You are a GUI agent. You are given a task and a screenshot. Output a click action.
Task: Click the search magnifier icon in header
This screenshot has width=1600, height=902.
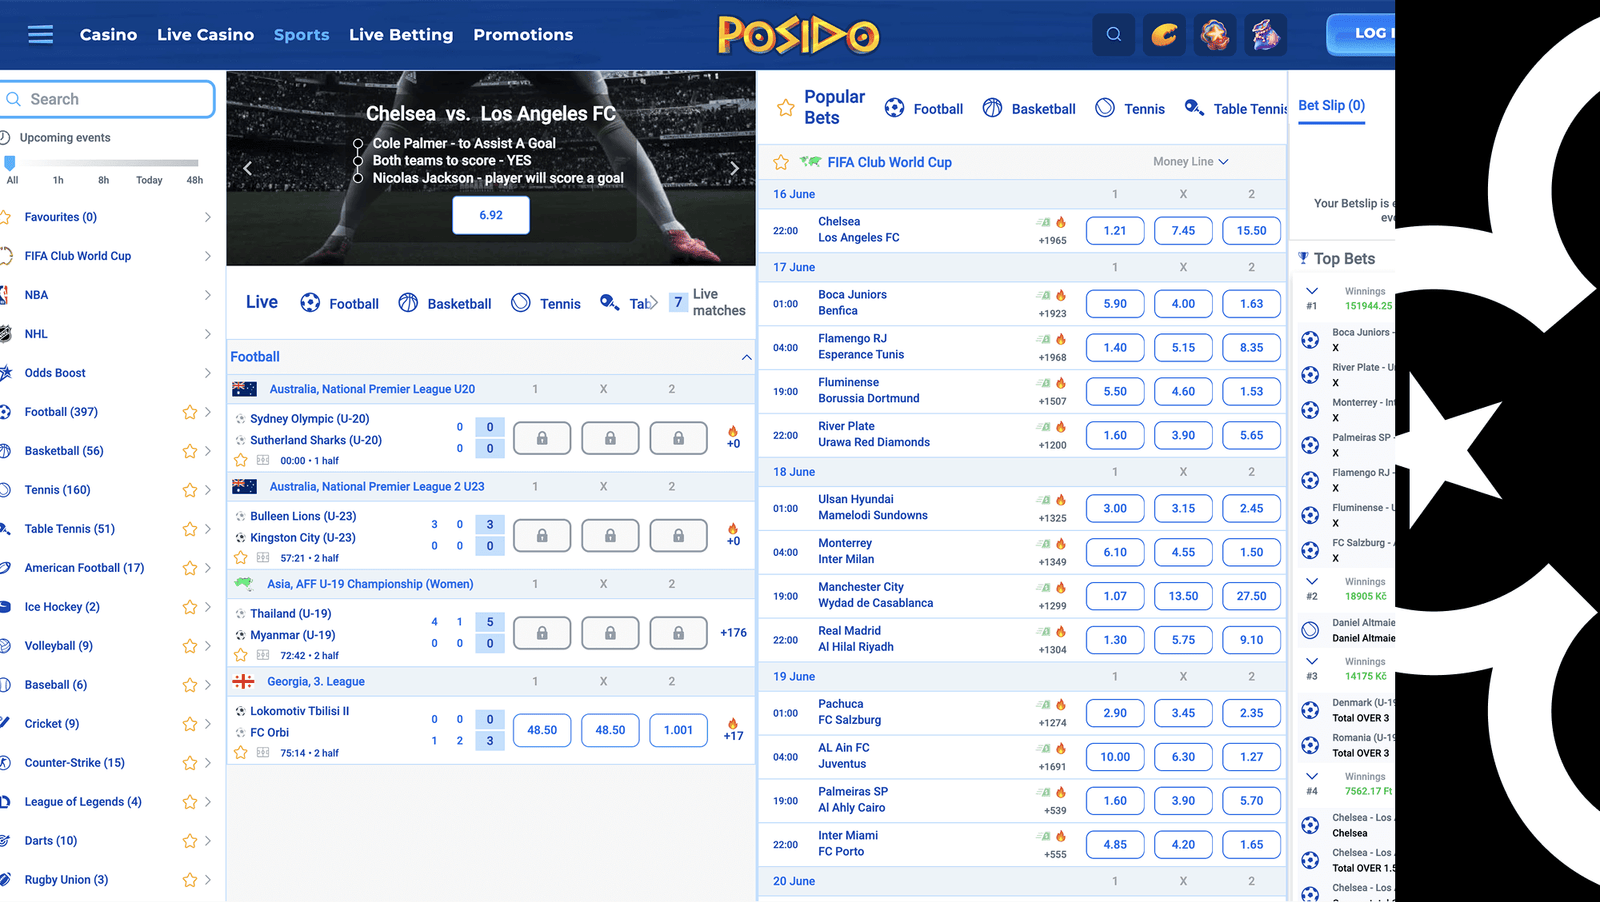[1113, 35]
